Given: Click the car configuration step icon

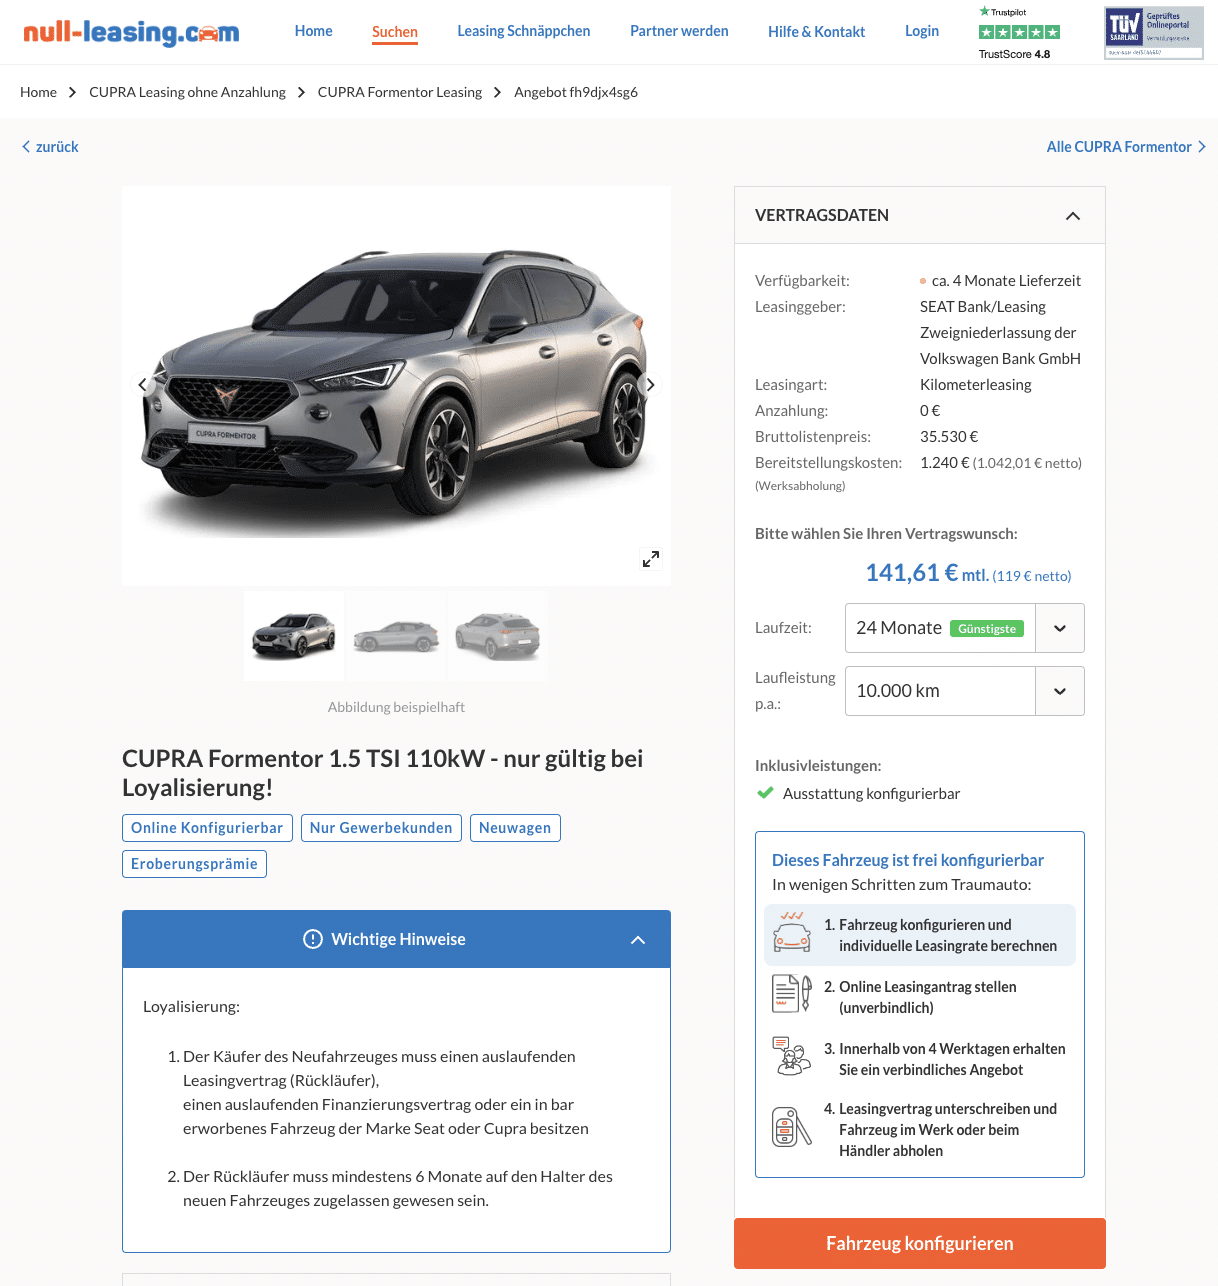Looking at the screenshot, I should (x=792, y=934).
